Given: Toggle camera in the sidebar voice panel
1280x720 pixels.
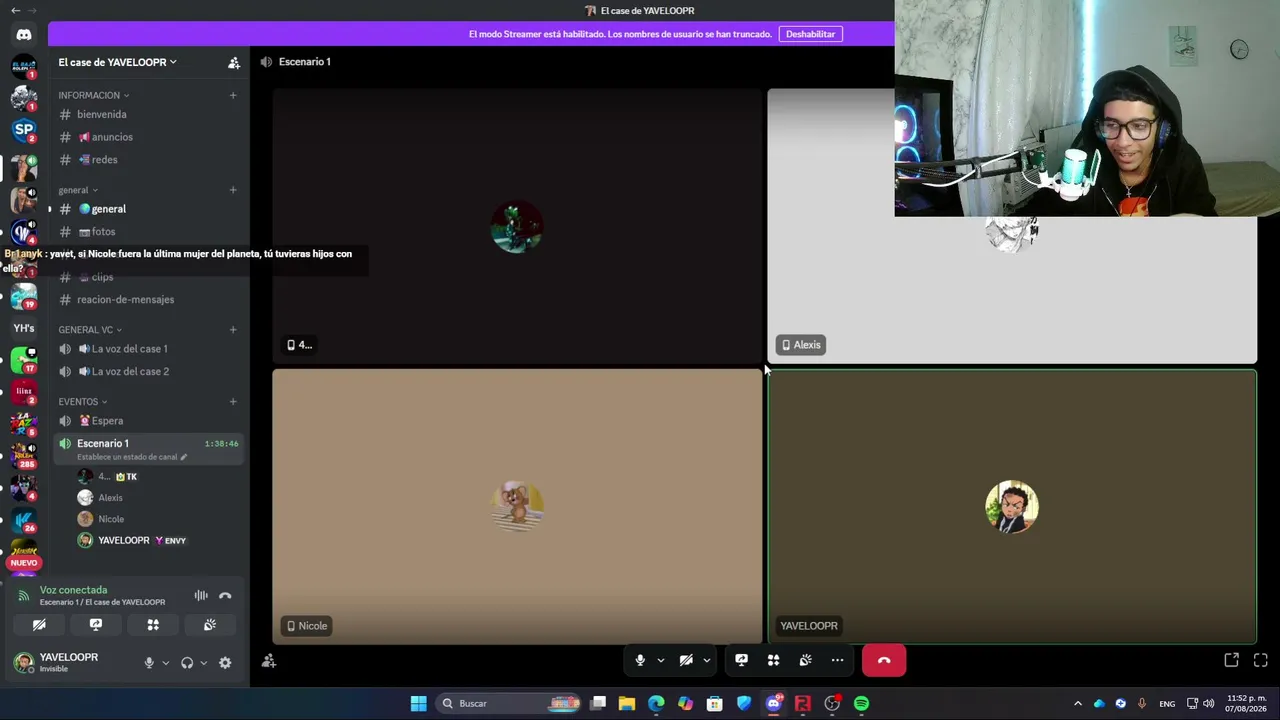Looking at the screenshot, I should 39,625.
